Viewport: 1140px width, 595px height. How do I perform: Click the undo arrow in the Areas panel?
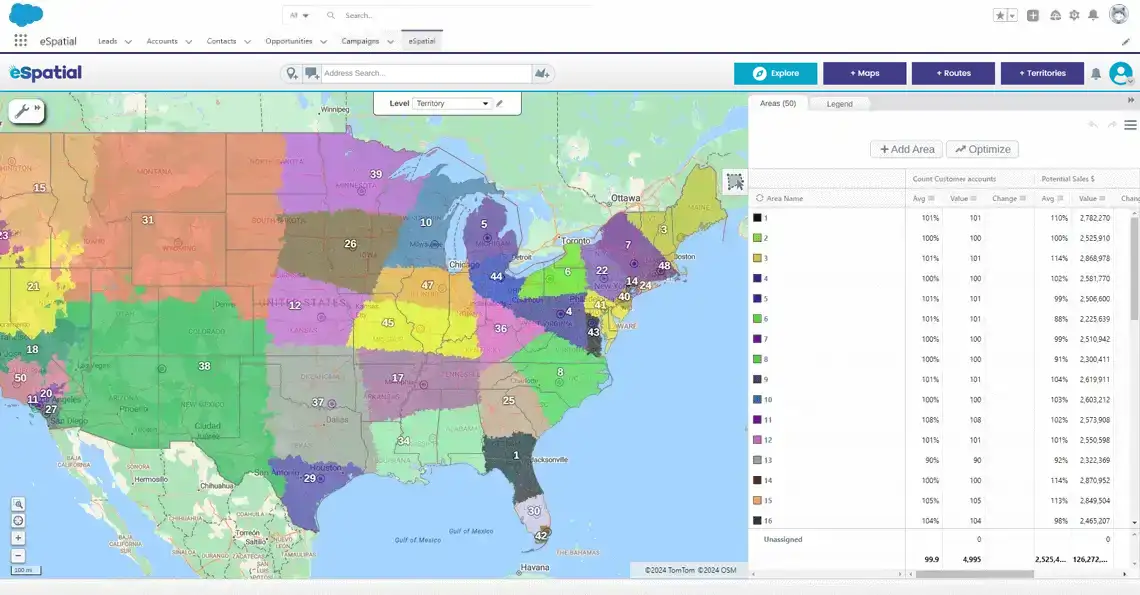(1092, 124)
